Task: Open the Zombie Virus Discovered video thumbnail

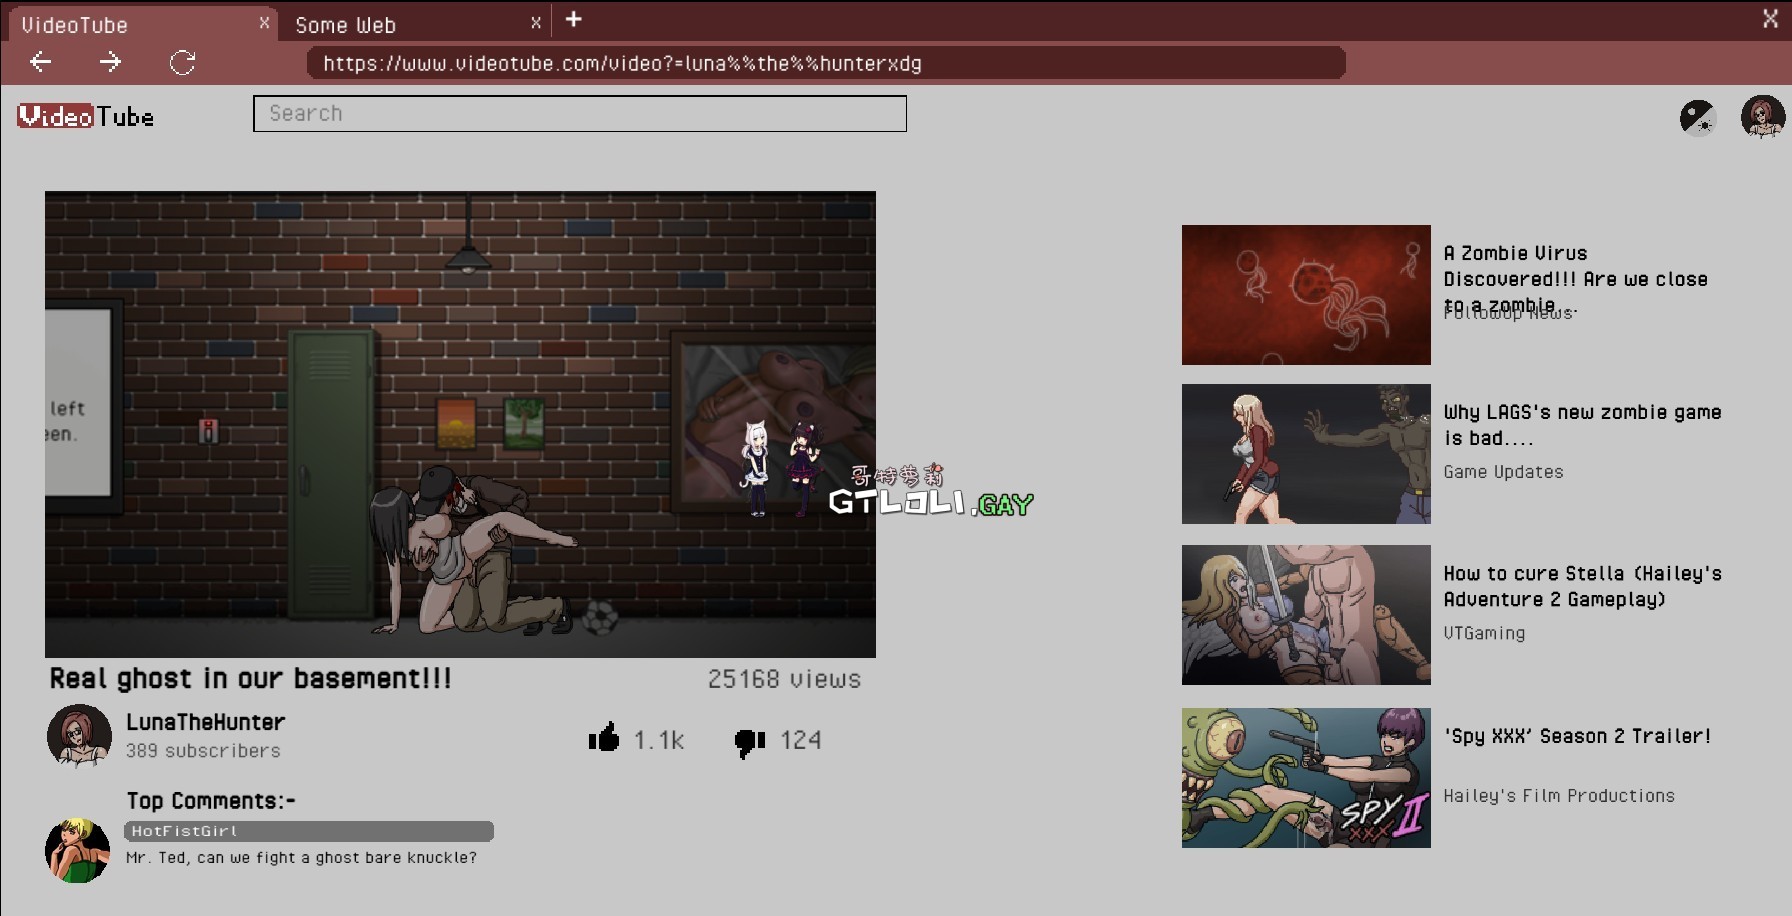Action: 1306,295
